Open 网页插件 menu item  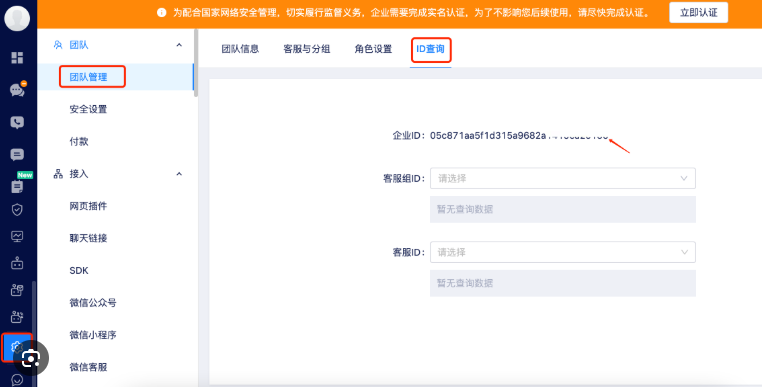coord(88,206)
